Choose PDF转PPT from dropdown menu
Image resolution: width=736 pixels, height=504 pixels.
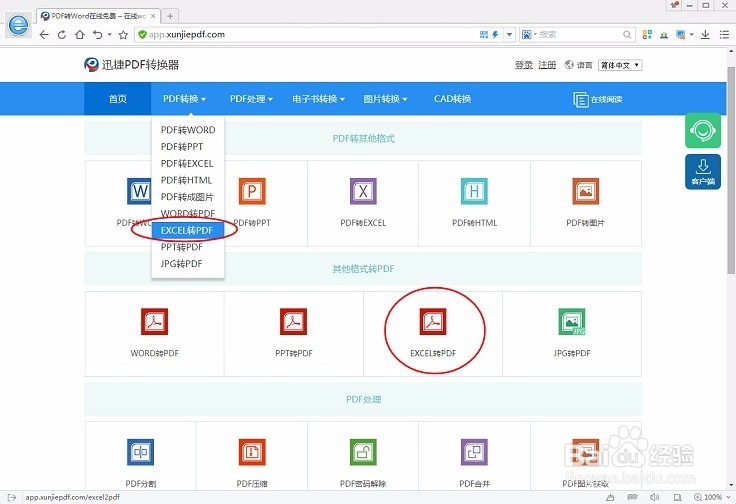point(188,147)
